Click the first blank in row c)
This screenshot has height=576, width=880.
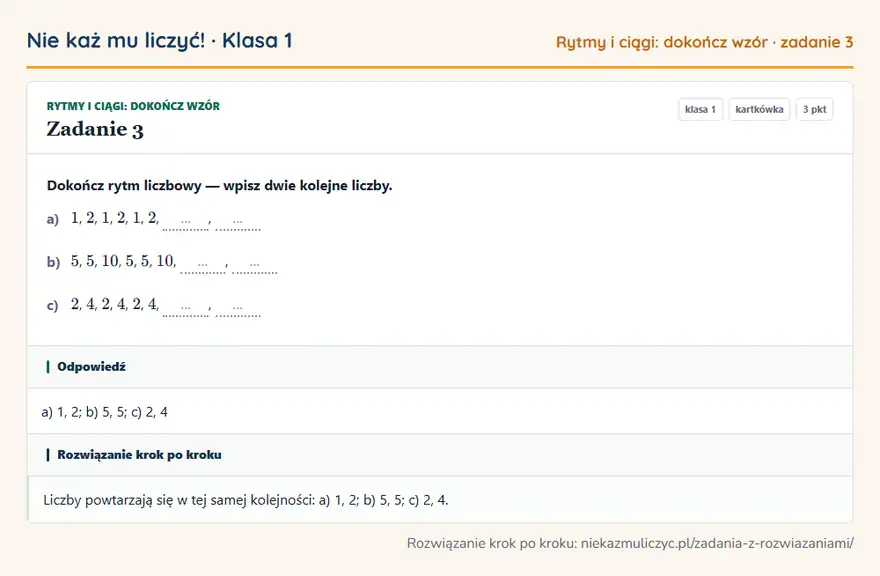tap(185, 308)
